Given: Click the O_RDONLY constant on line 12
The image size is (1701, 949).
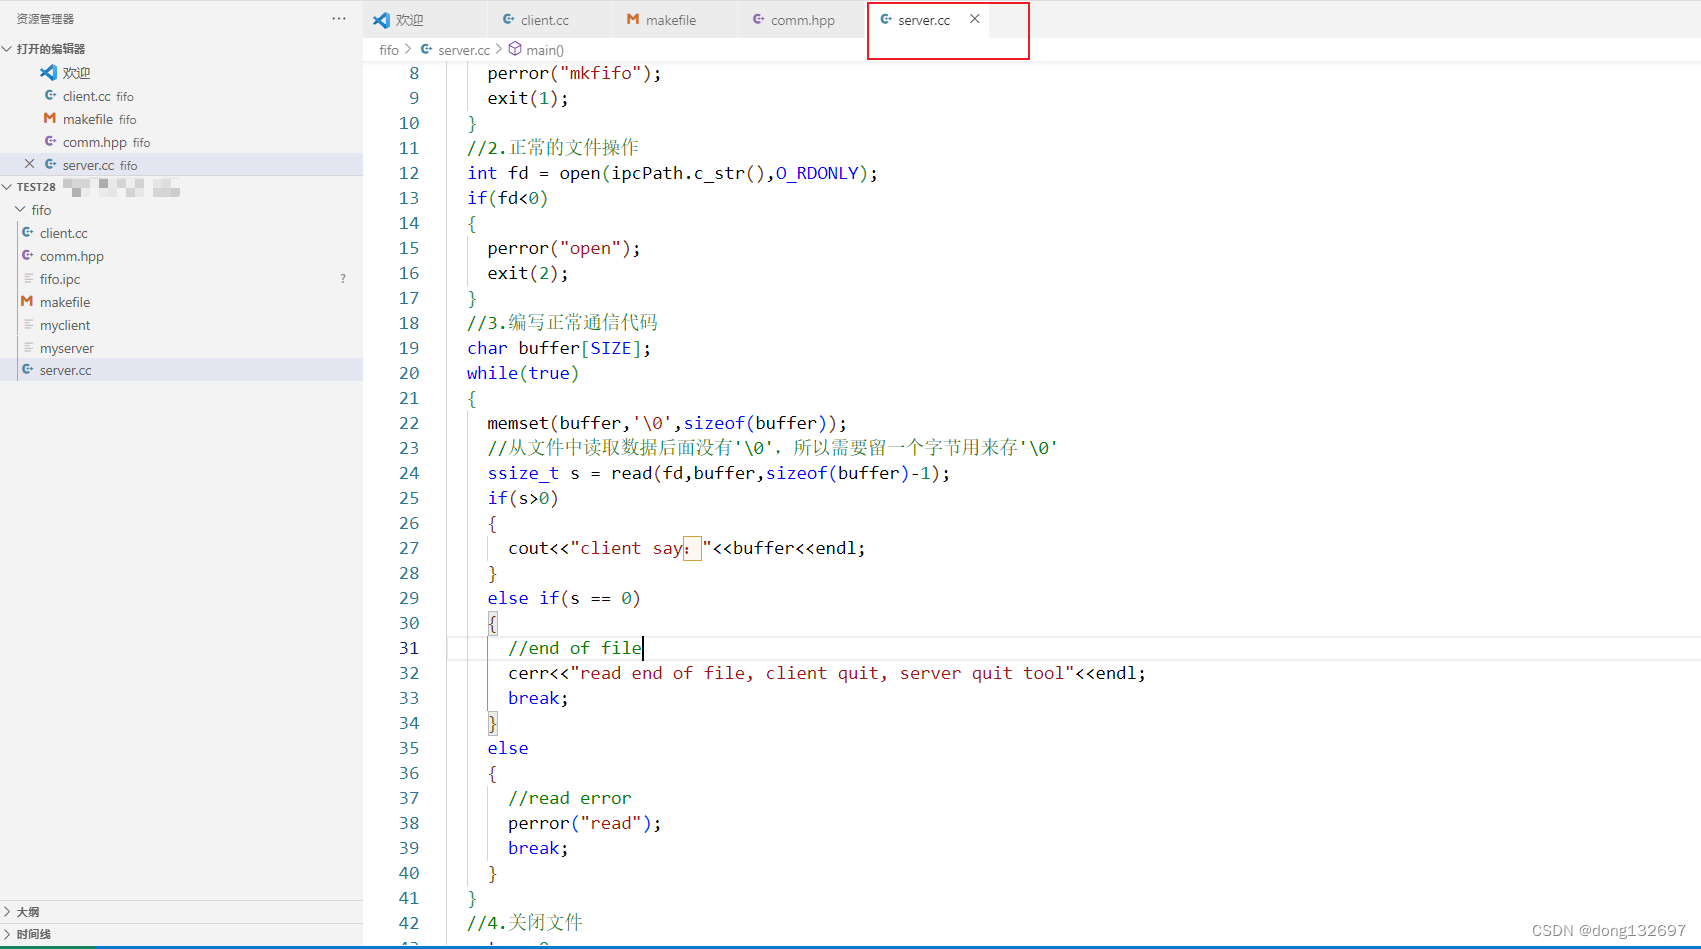Looking at the screenshot, I should click(817, 173).
